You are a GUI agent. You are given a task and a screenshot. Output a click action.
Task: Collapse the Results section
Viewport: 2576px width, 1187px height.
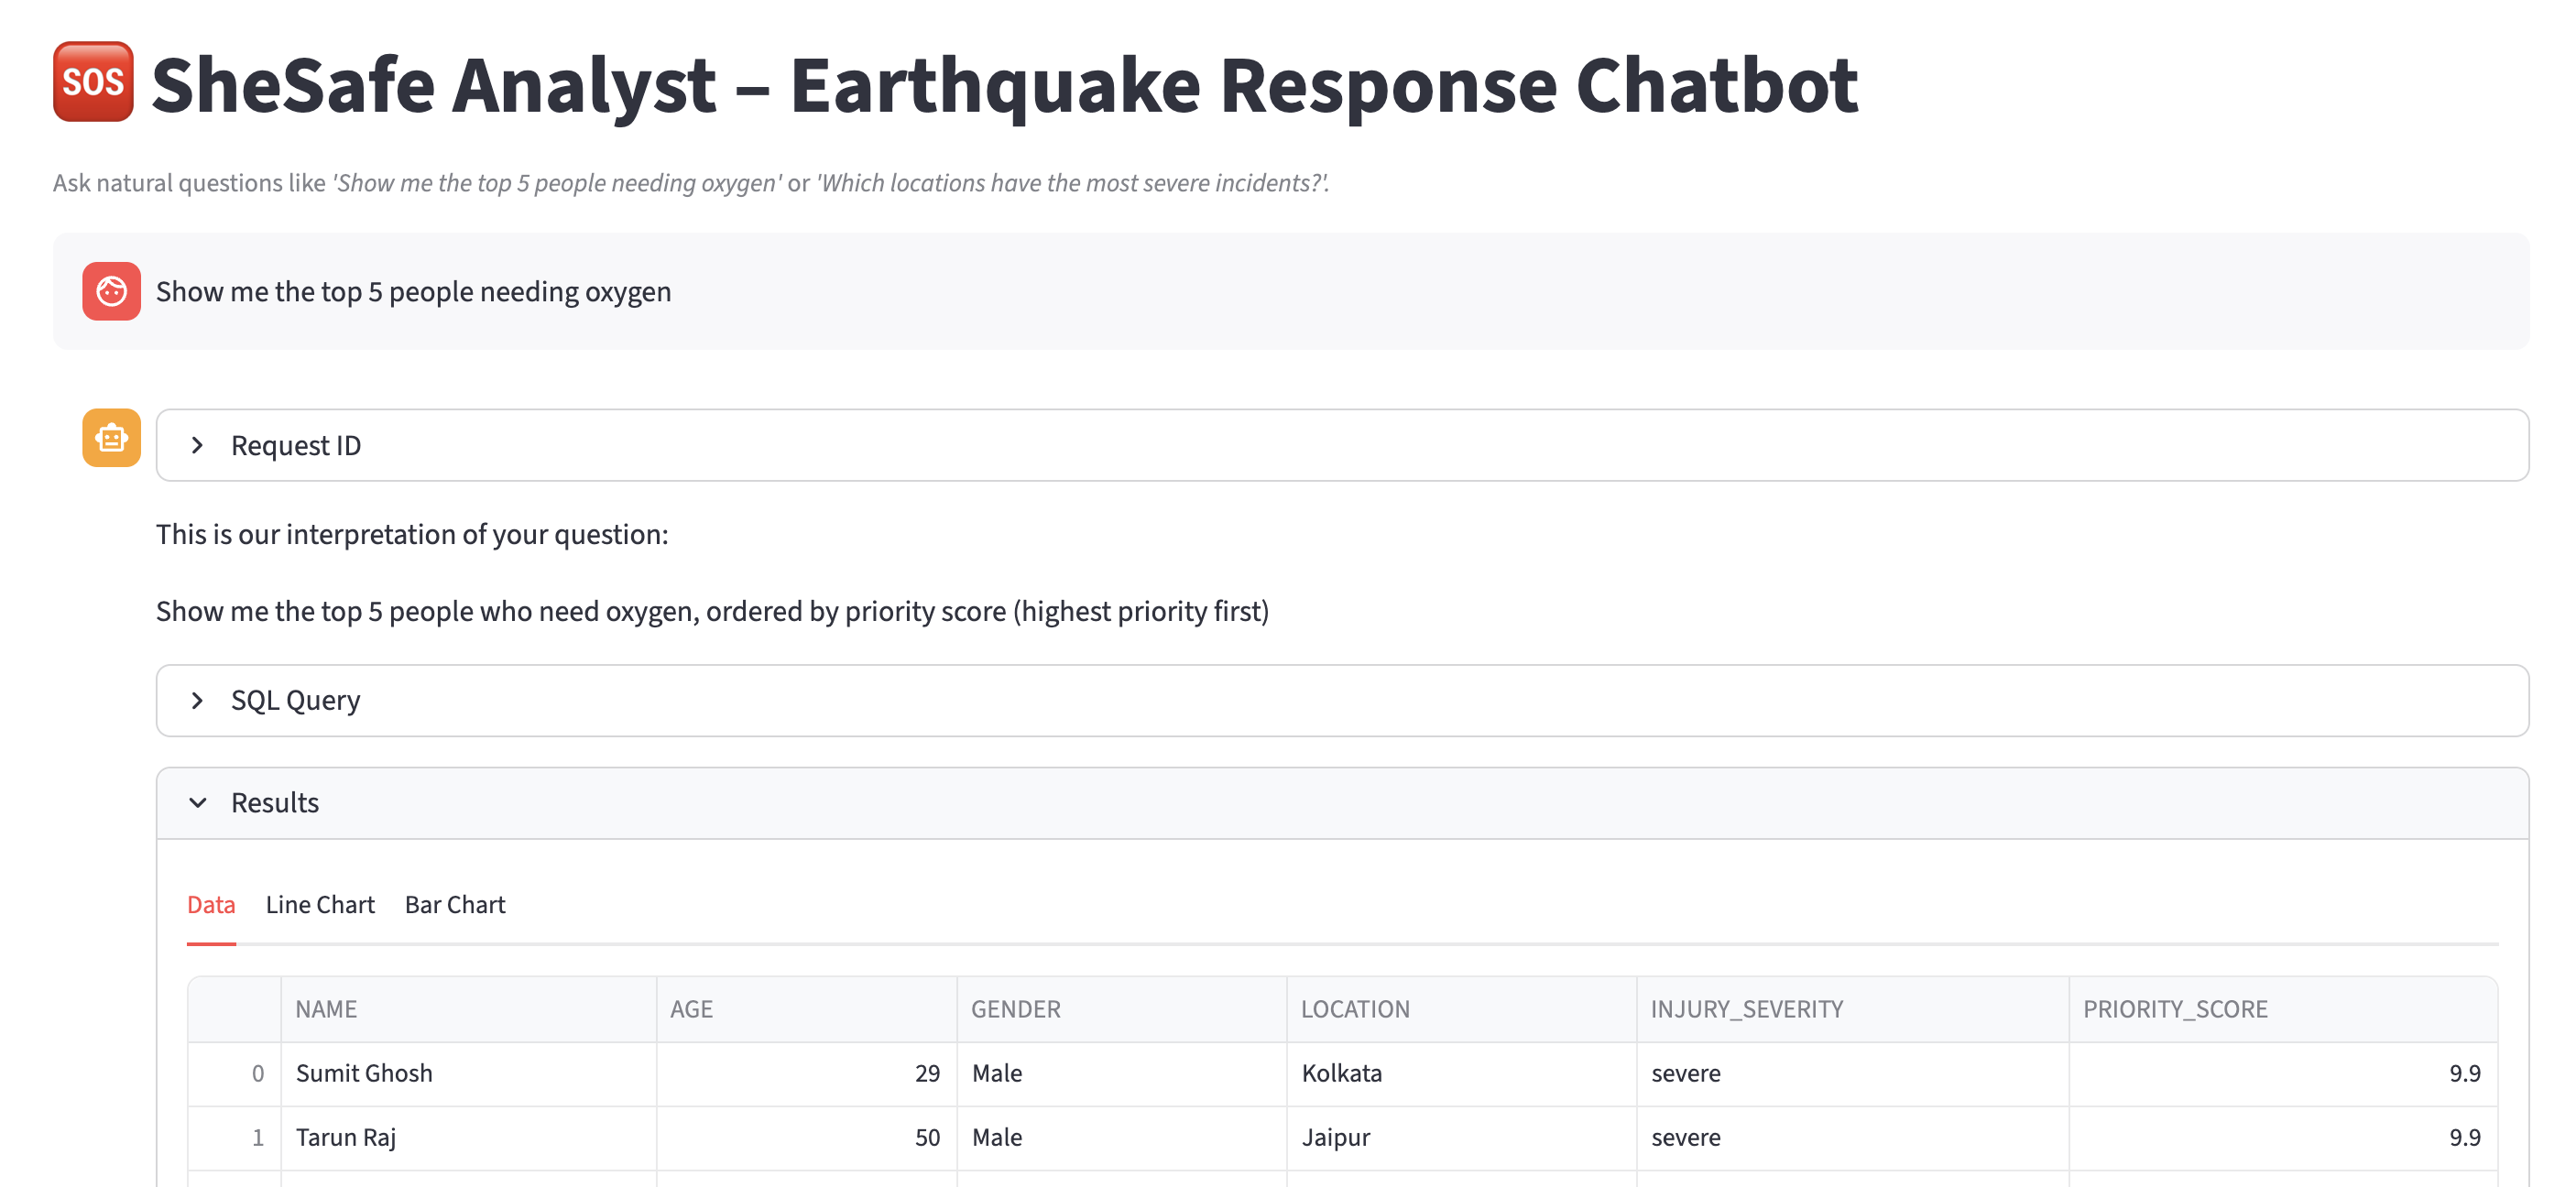tap(275, 803)
